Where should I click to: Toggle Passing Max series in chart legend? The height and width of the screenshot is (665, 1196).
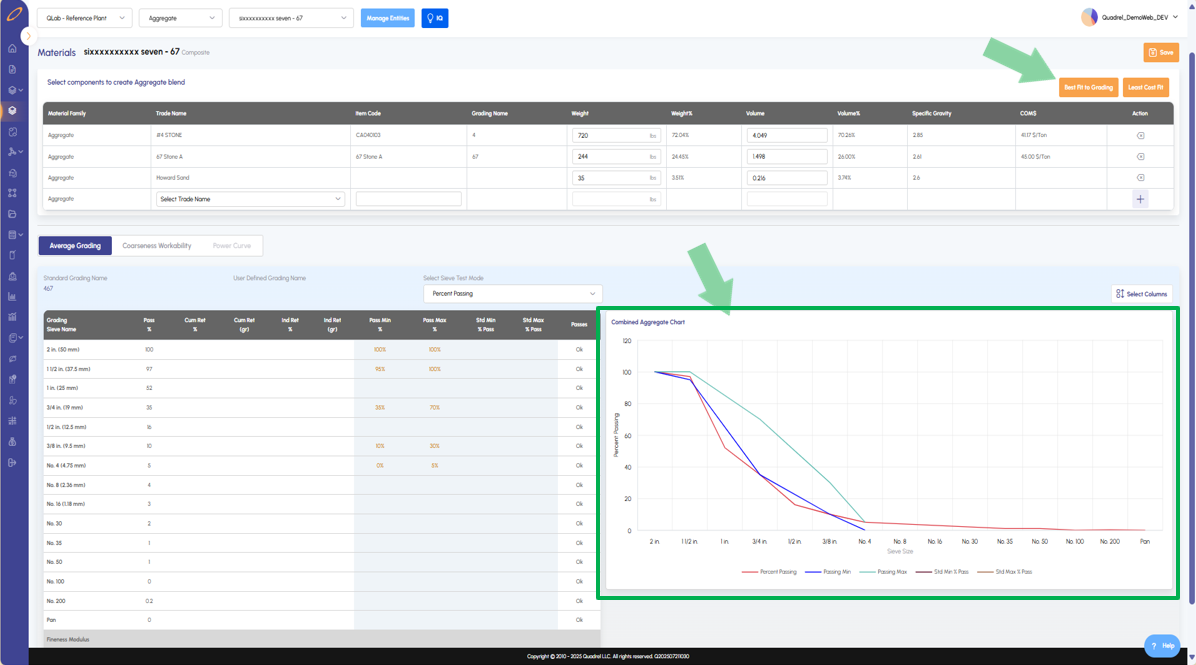[x=886, y=572]
